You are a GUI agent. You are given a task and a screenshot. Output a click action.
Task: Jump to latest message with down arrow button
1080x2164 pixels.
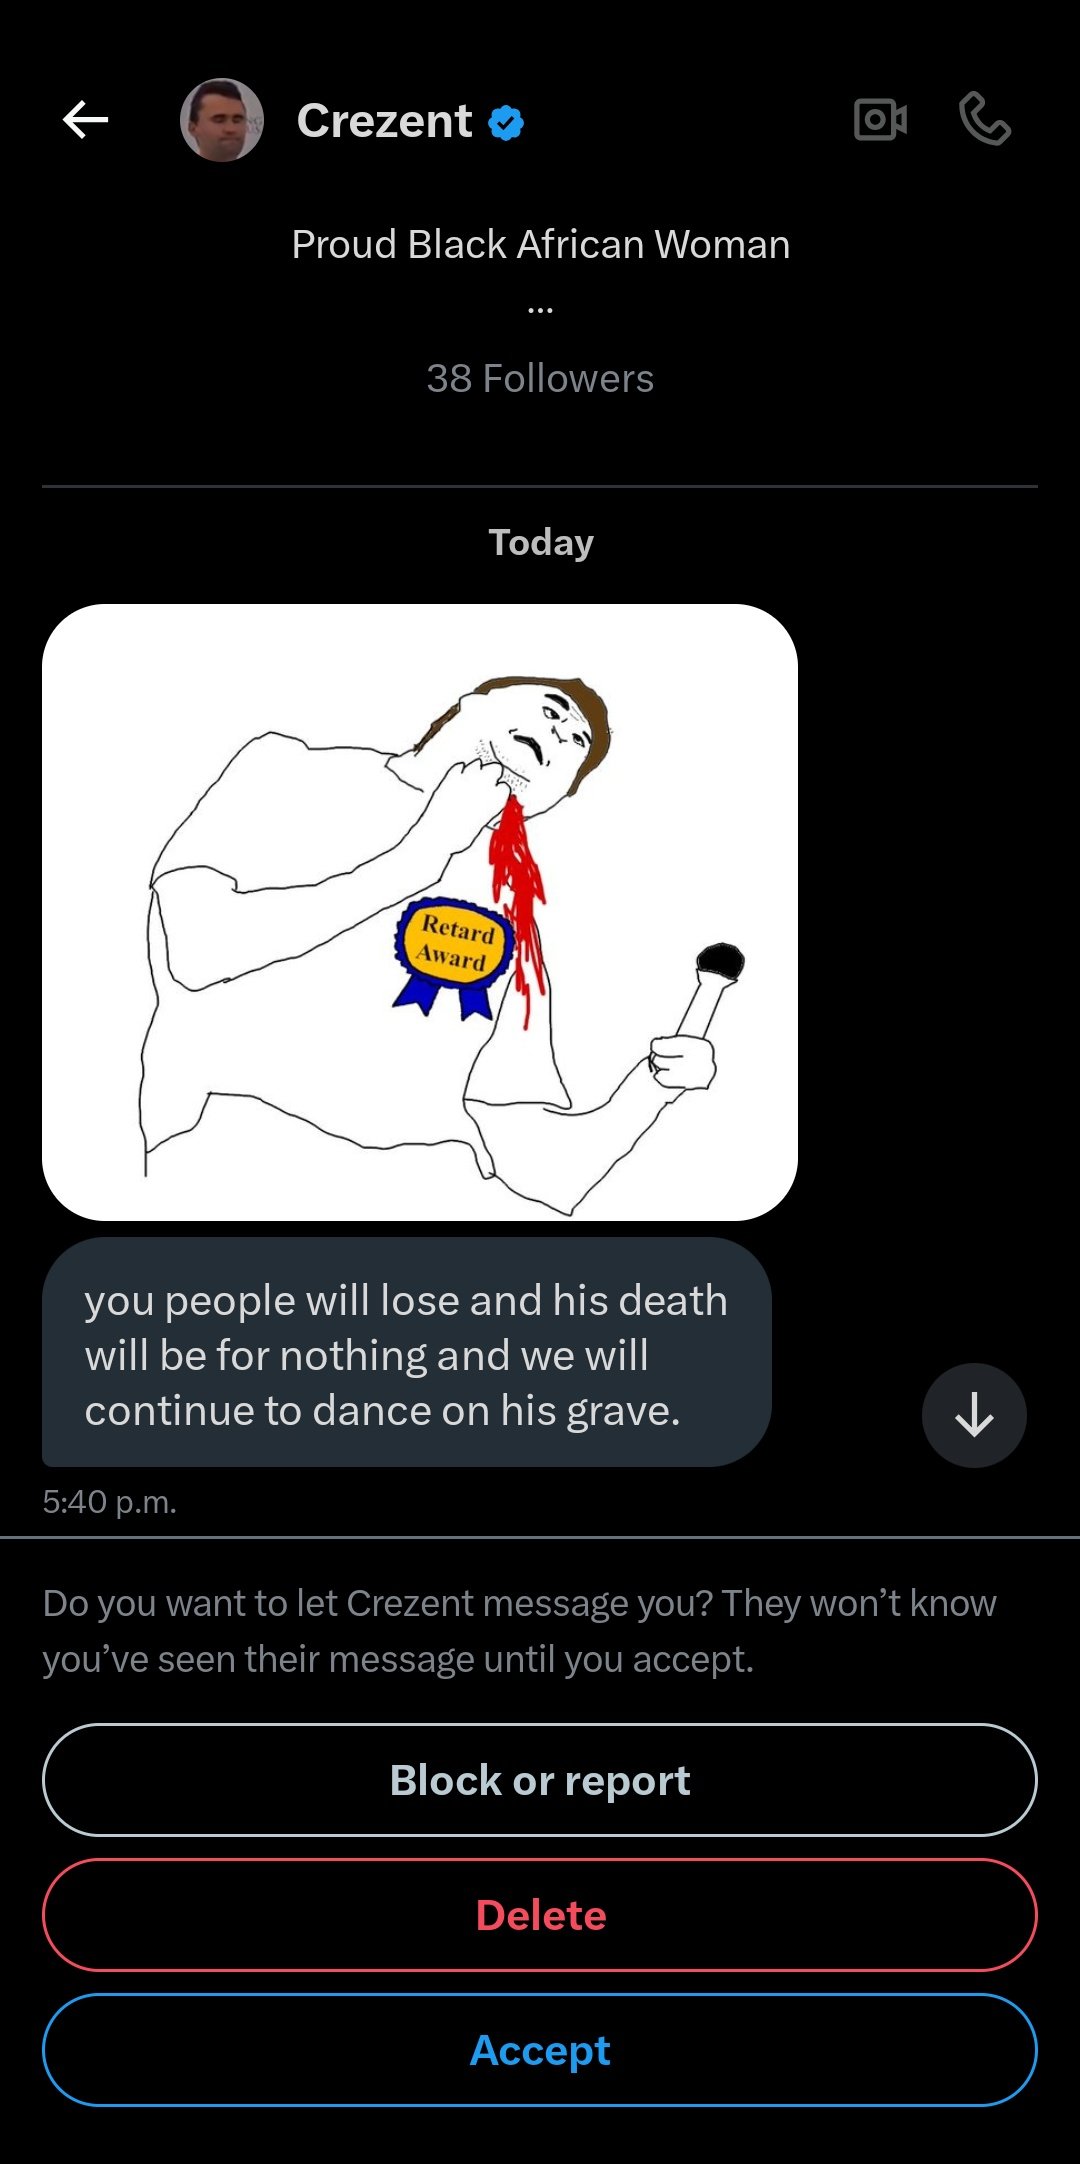pyautogui.click(x=974, y=1415)
